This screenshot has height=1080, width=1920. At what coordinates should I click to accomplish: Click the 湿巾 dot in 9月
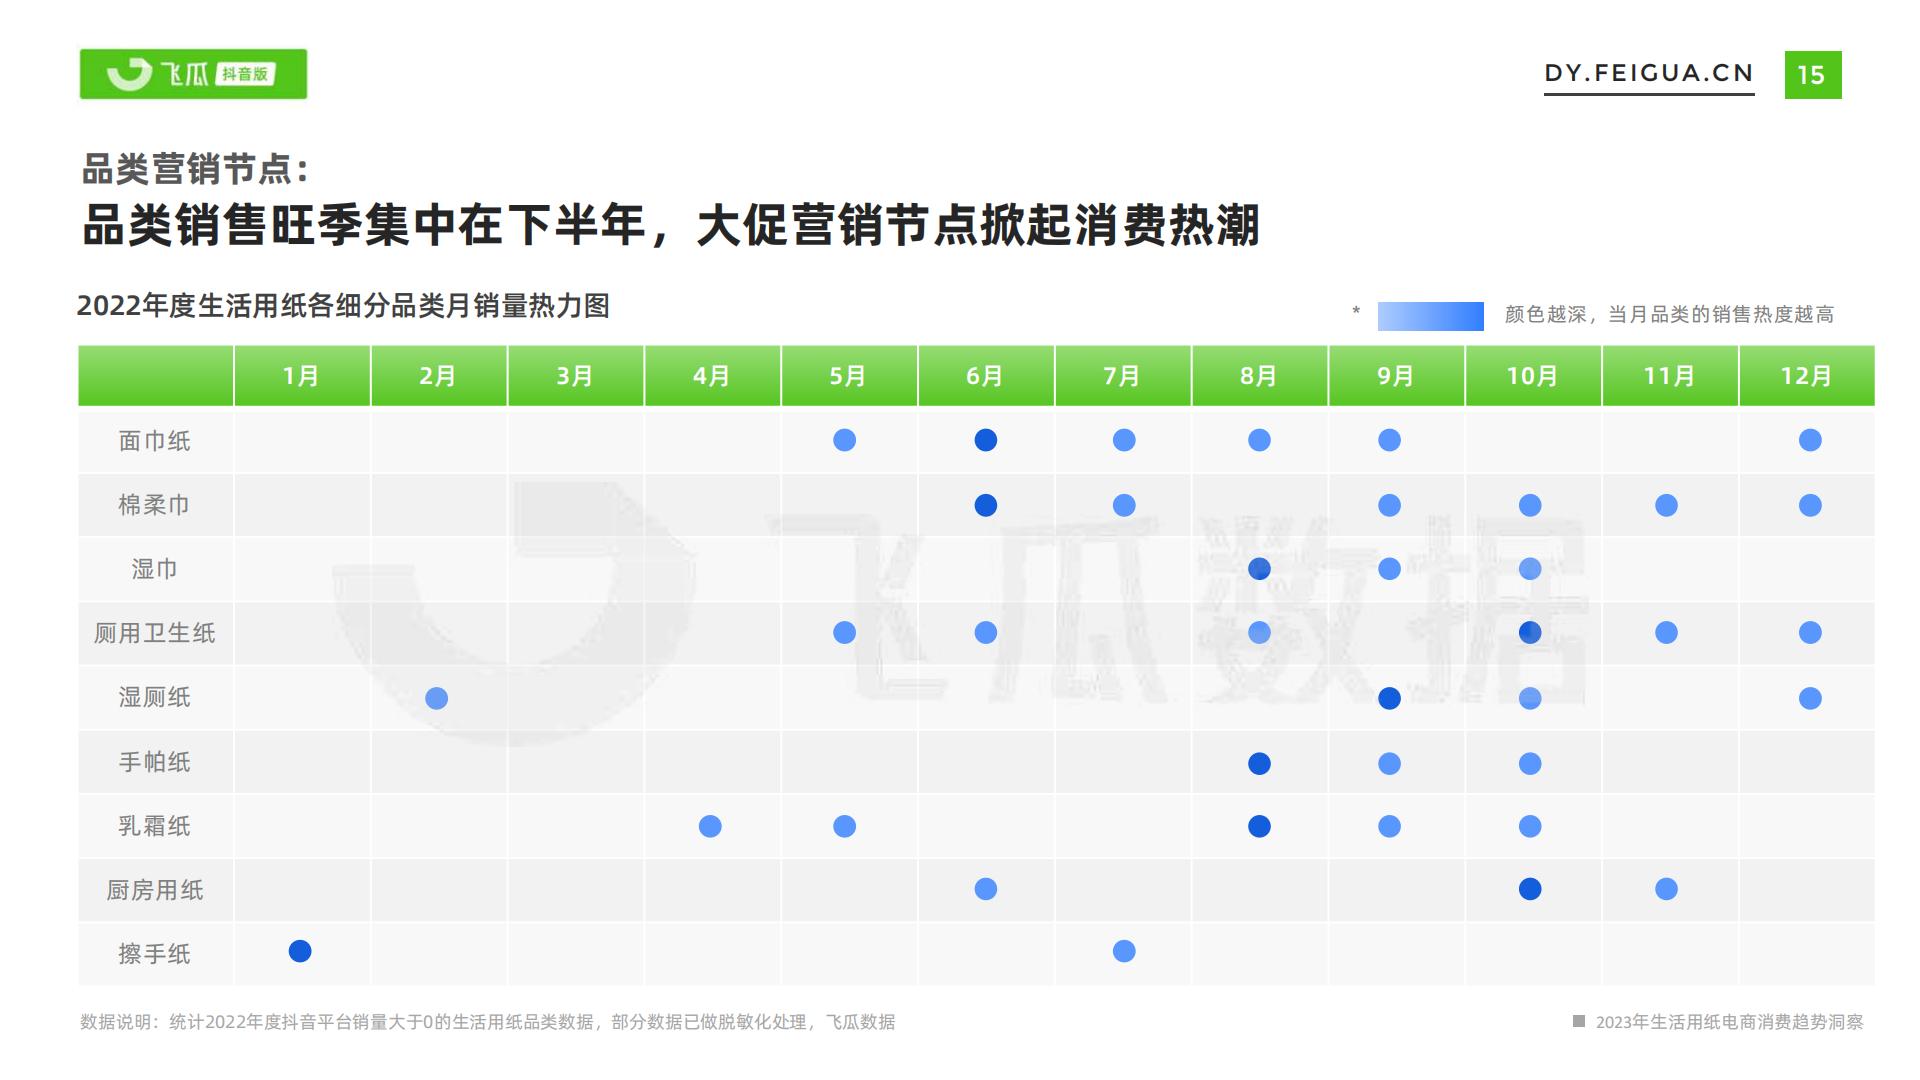tap(1389, 569)
